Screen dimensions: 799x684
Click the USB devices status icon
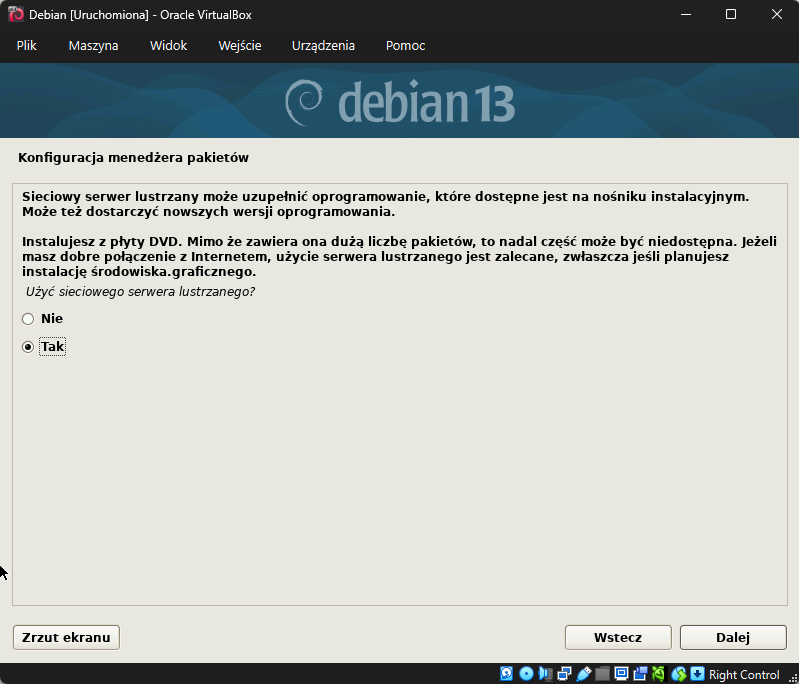583,674
